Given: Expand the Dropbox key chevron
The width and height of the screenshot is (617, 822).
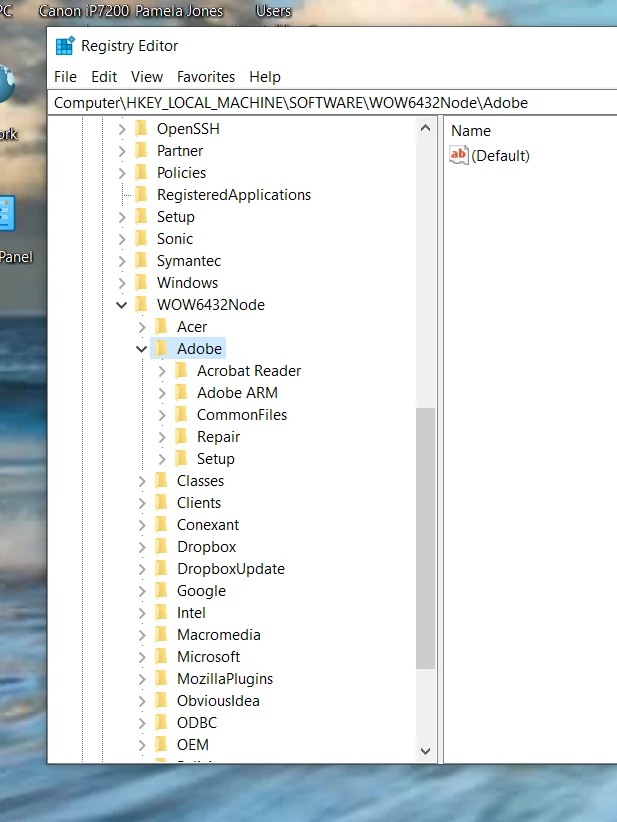Looking at the screenshot, I should tap(142, 547).
